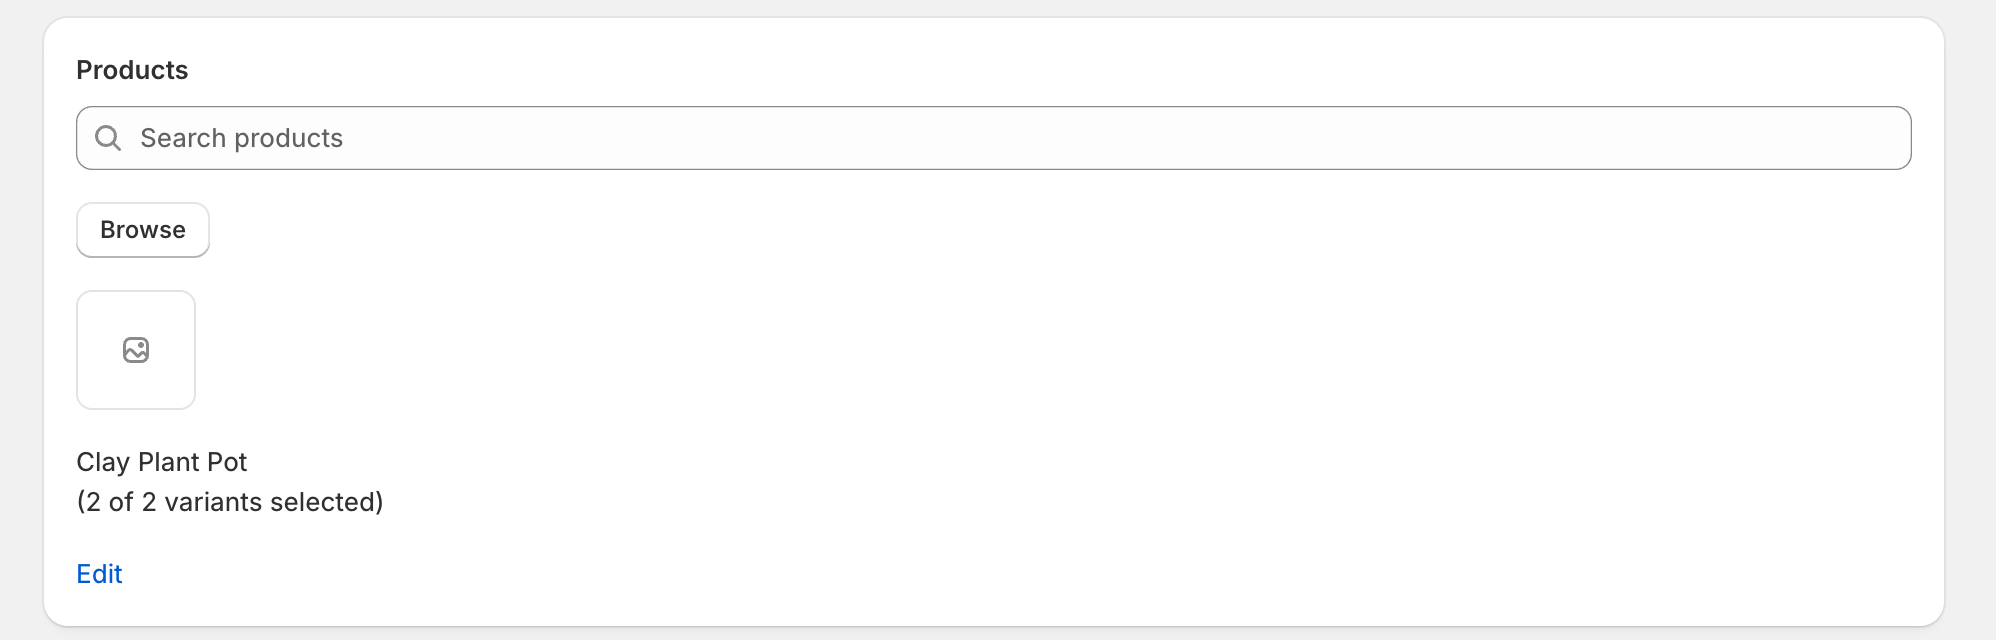Click the blue Edit text
The width and height of the screenshot is (1996, 640).
pos(99,574)
